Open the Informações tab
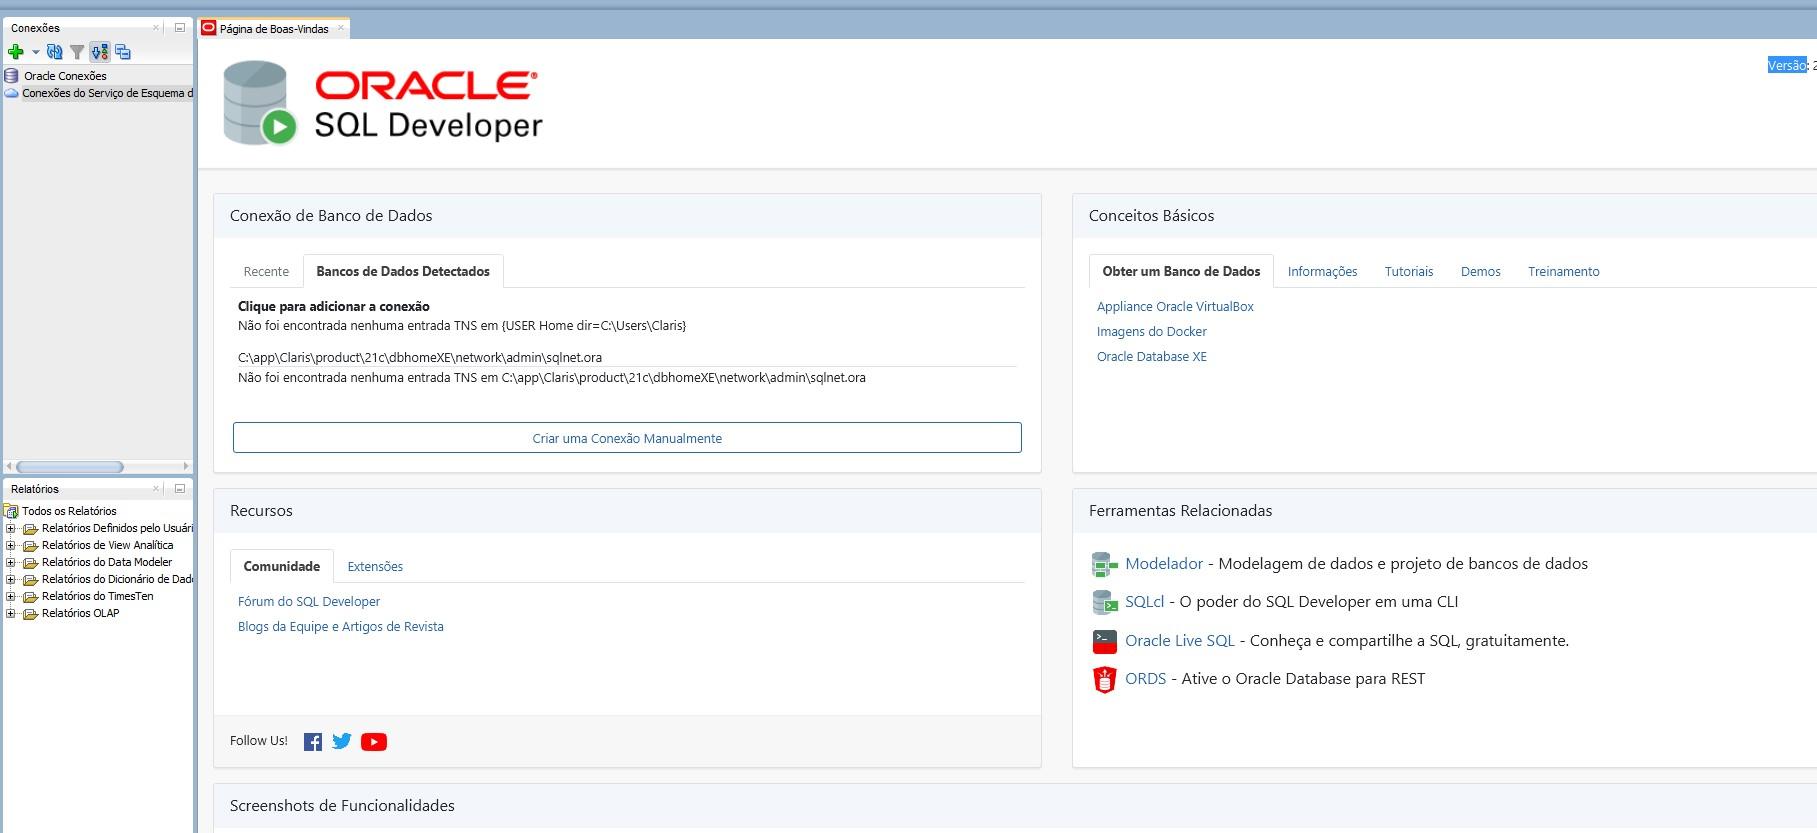 (1322, 272)
